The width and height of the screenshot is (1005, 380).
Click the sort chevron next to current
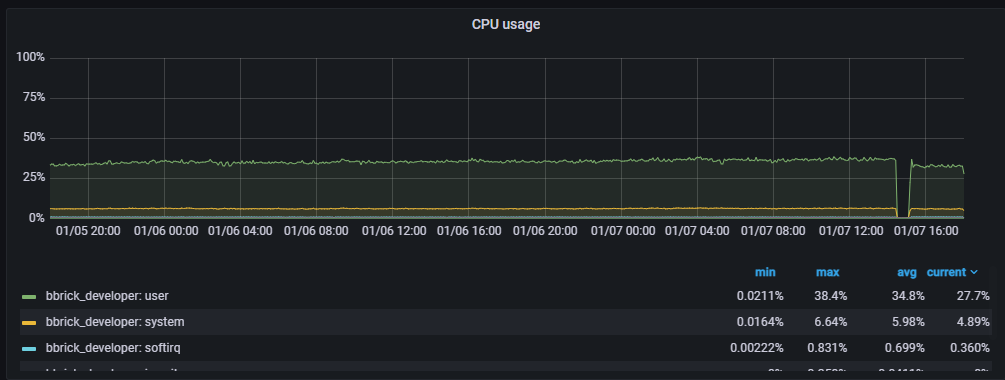coord(974,272)
